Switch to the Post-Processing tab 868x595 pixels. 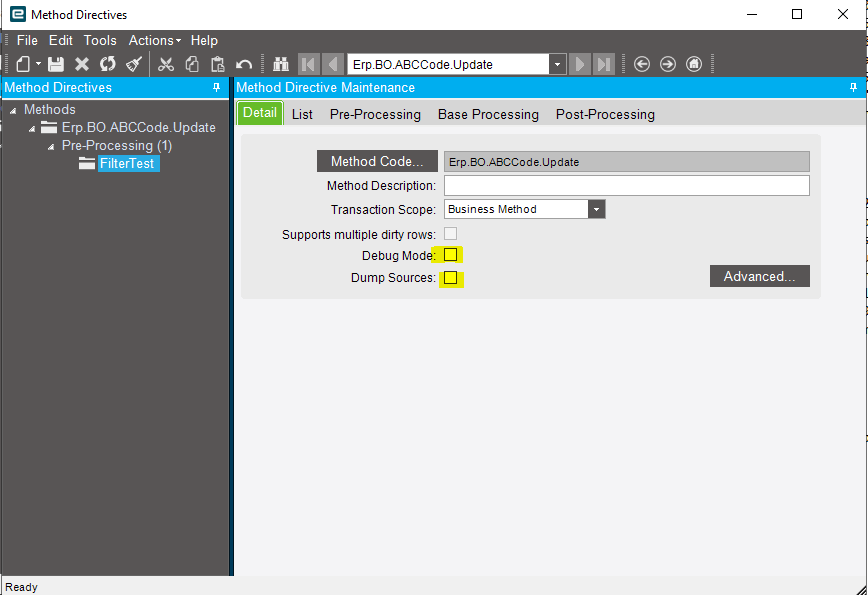point(605,115)
